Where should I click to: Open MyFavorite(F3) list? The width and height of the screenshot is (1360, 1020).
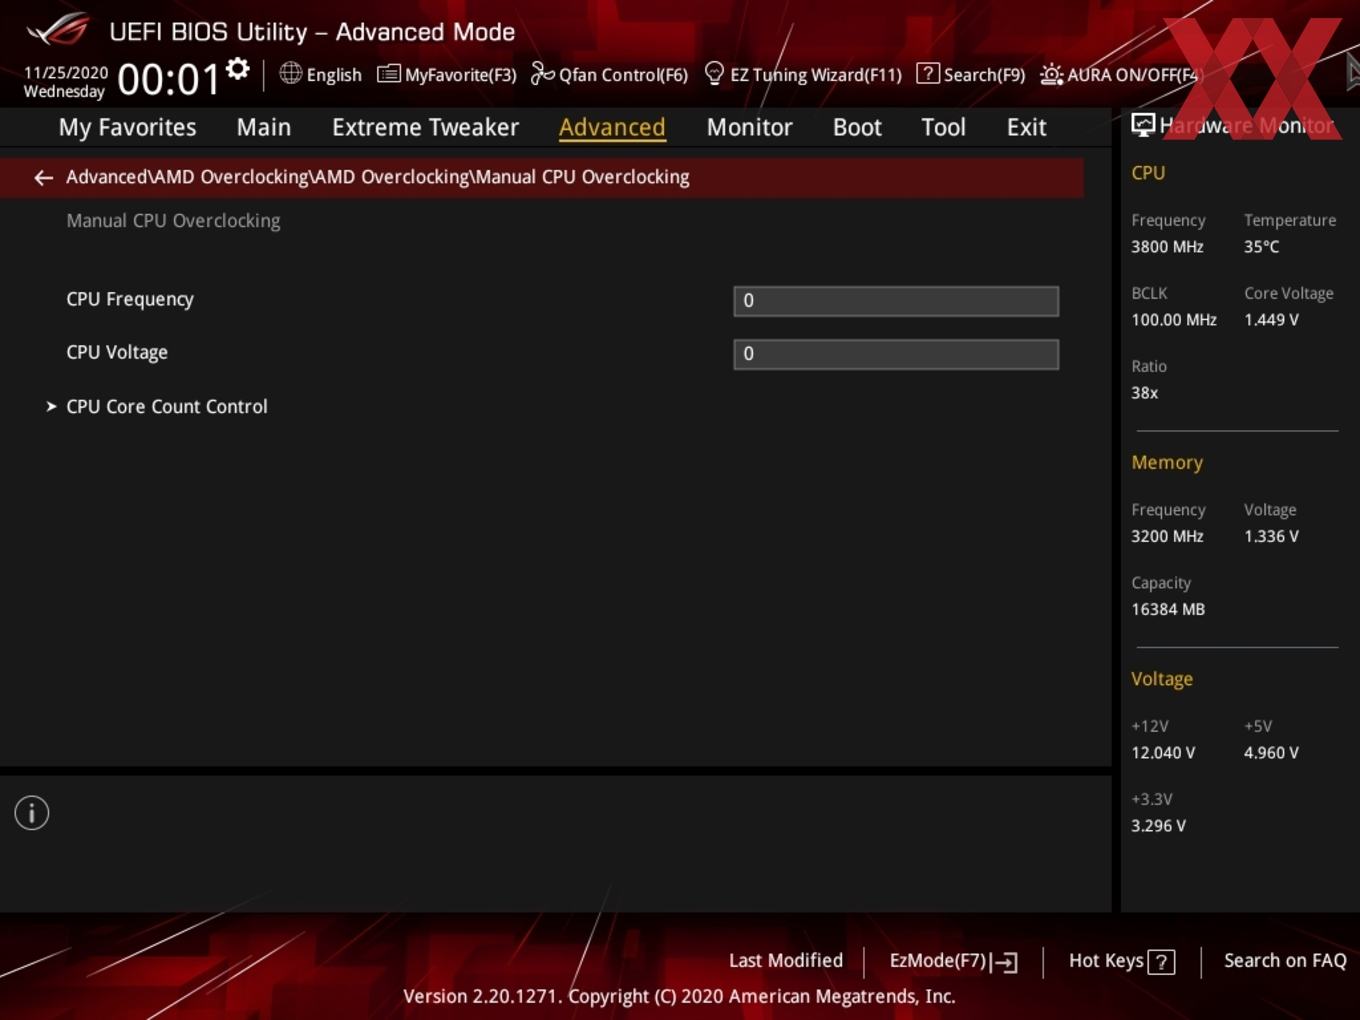tap(447, 74)
